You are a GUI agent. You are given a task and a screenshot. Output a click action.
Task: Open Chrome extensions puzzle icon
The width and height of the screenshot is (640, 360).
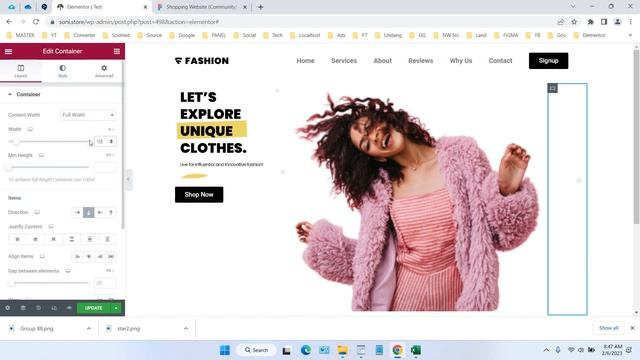point(590,22)
